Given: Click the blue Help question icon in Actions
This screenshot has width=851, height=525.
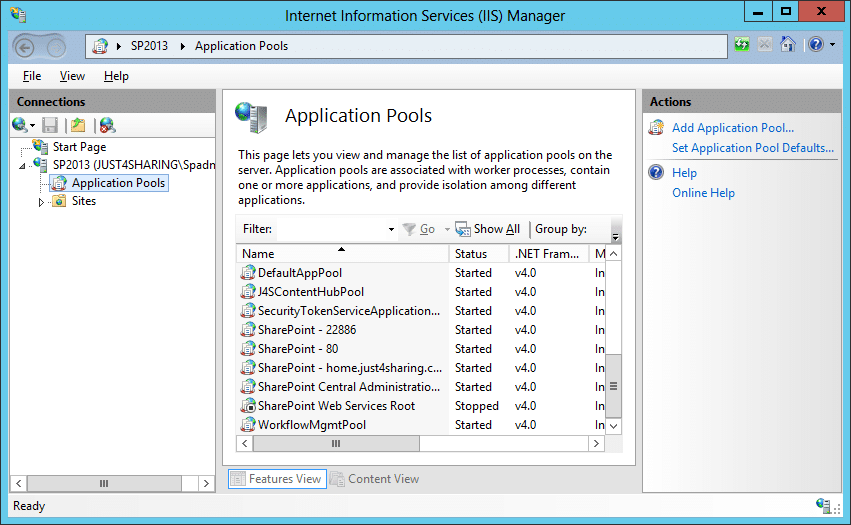Looking at the screenshot, I should (x=656, y=173).
